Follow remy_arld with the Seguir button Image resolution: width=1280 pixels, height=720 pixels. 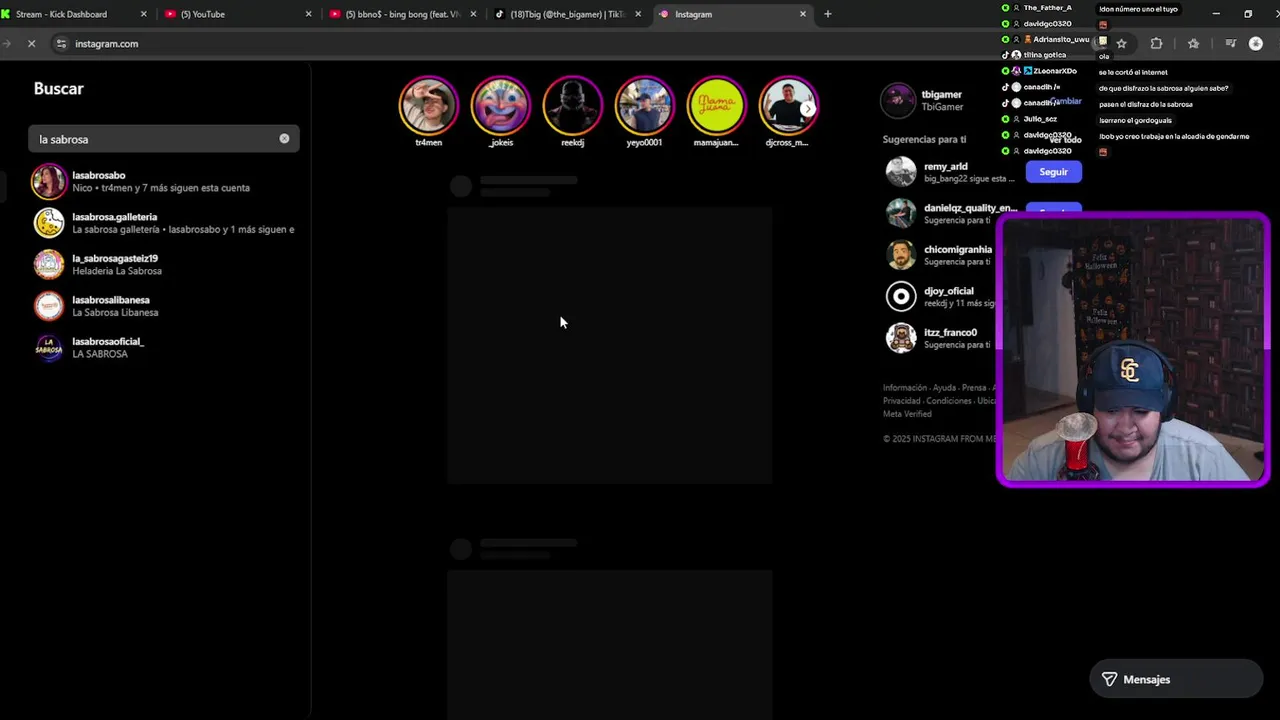pyautogui.click(x=1053, y=172)
